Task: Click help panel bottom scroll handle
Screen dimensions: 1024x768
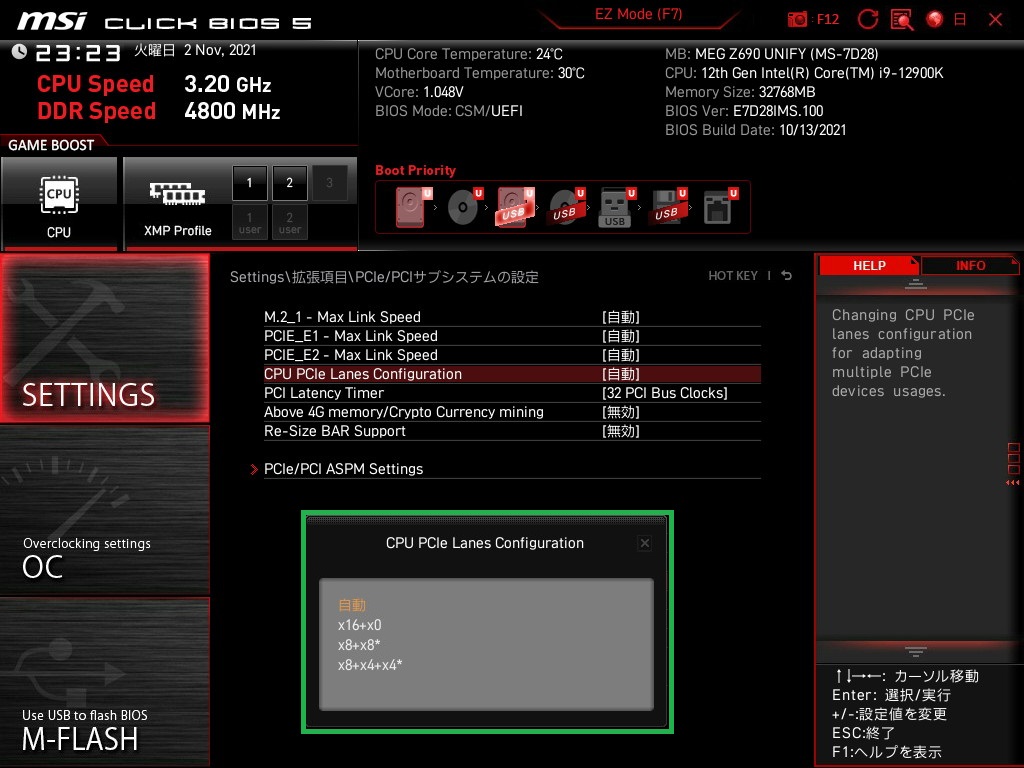Action: coord(916,651)
